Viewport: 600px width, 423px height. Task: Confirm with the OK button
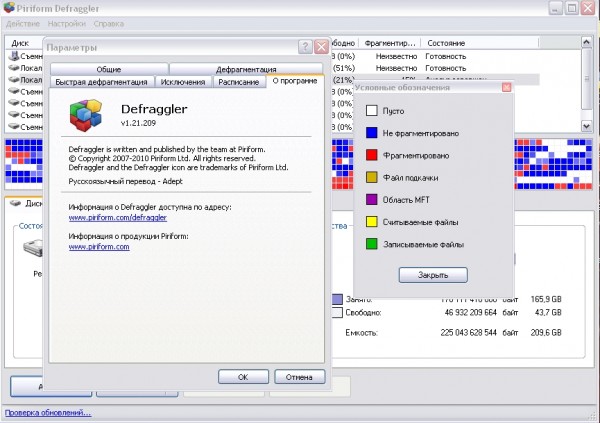[x=243, y=377]
